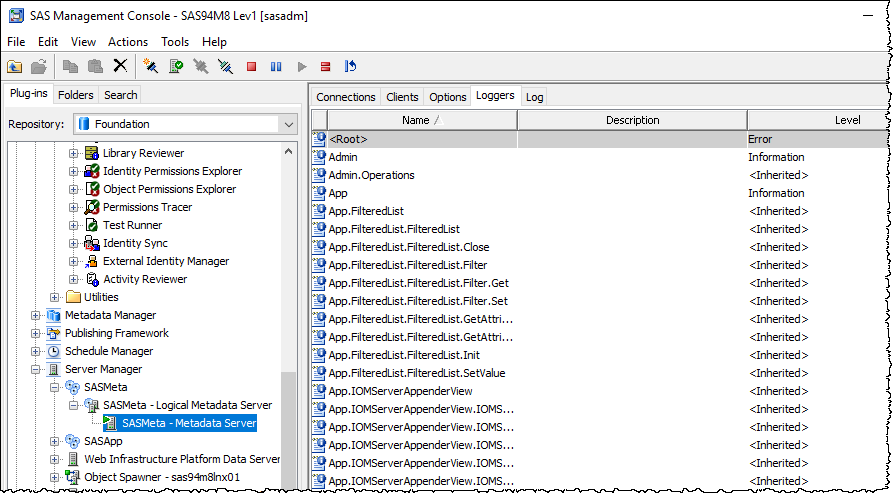Click the Permissions Tracer icon
The height and width of the screenshot is (496, 894).
pos(92,207)
